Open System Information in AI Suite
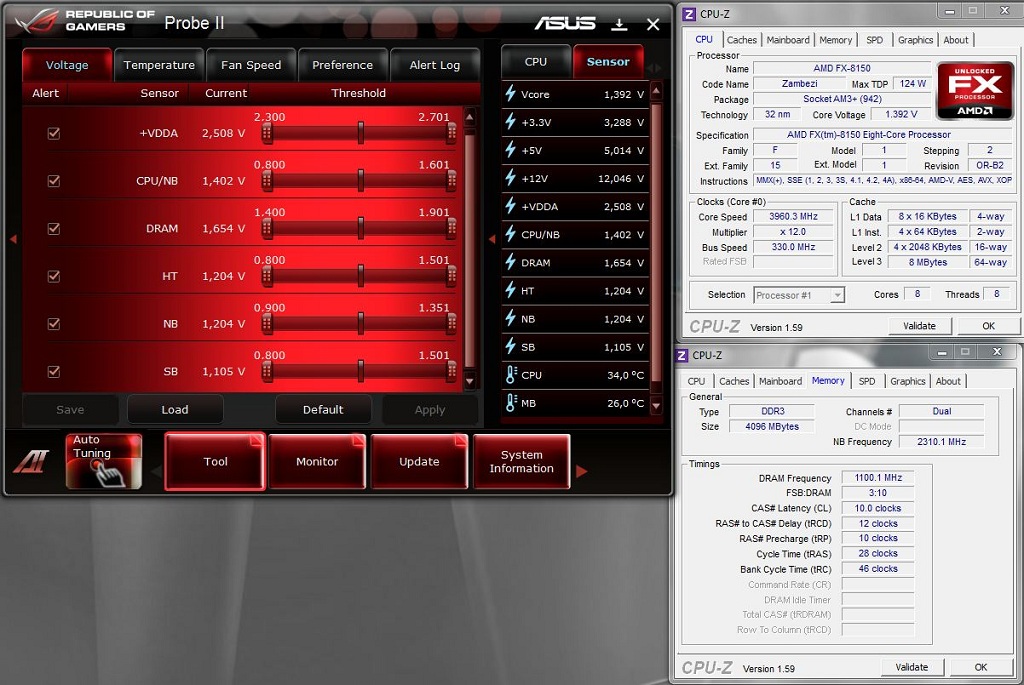The width and height of the screenshot is (1024, 685). [x=522, y=461]
